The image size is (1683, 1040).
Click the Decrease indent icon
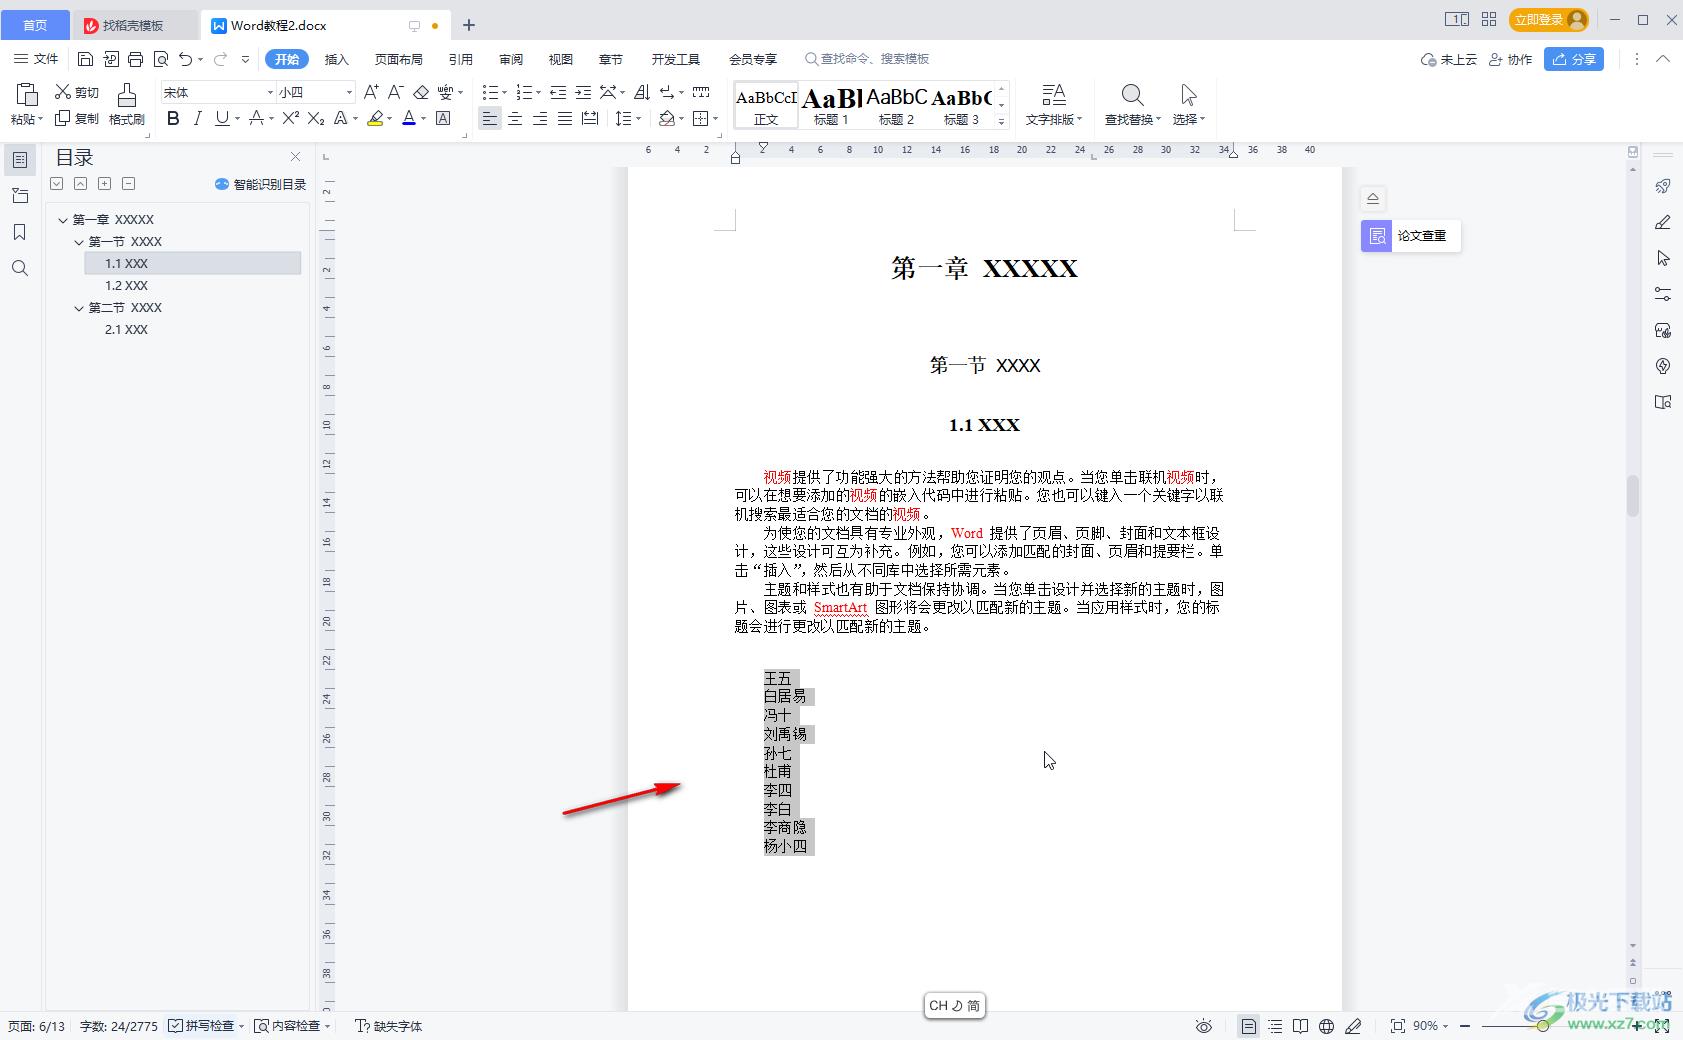558,92
